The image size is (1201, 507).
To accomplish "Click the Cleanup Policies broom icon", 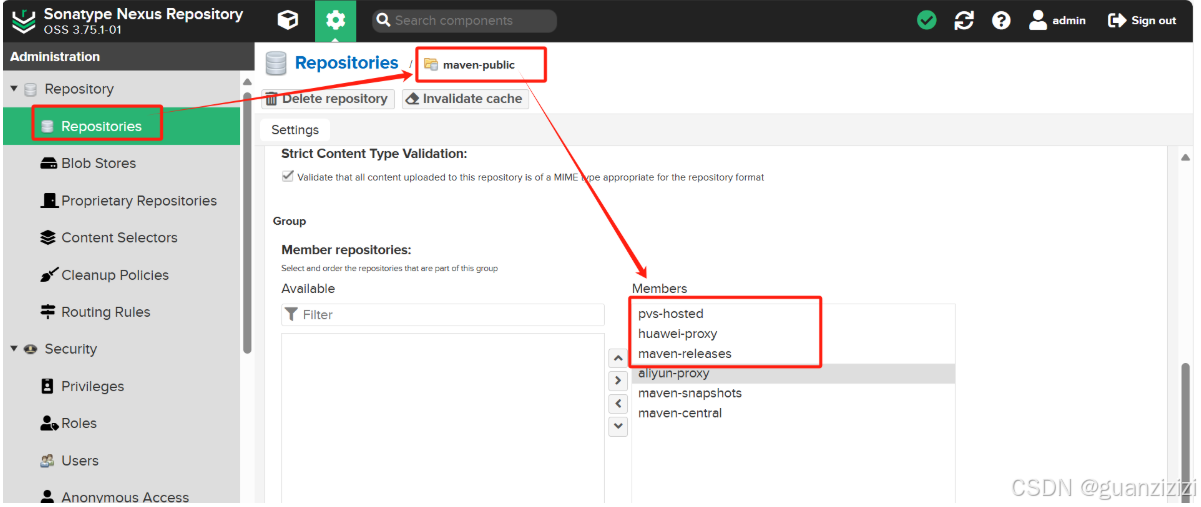I will pyautogui.click(x=48, y=275).
